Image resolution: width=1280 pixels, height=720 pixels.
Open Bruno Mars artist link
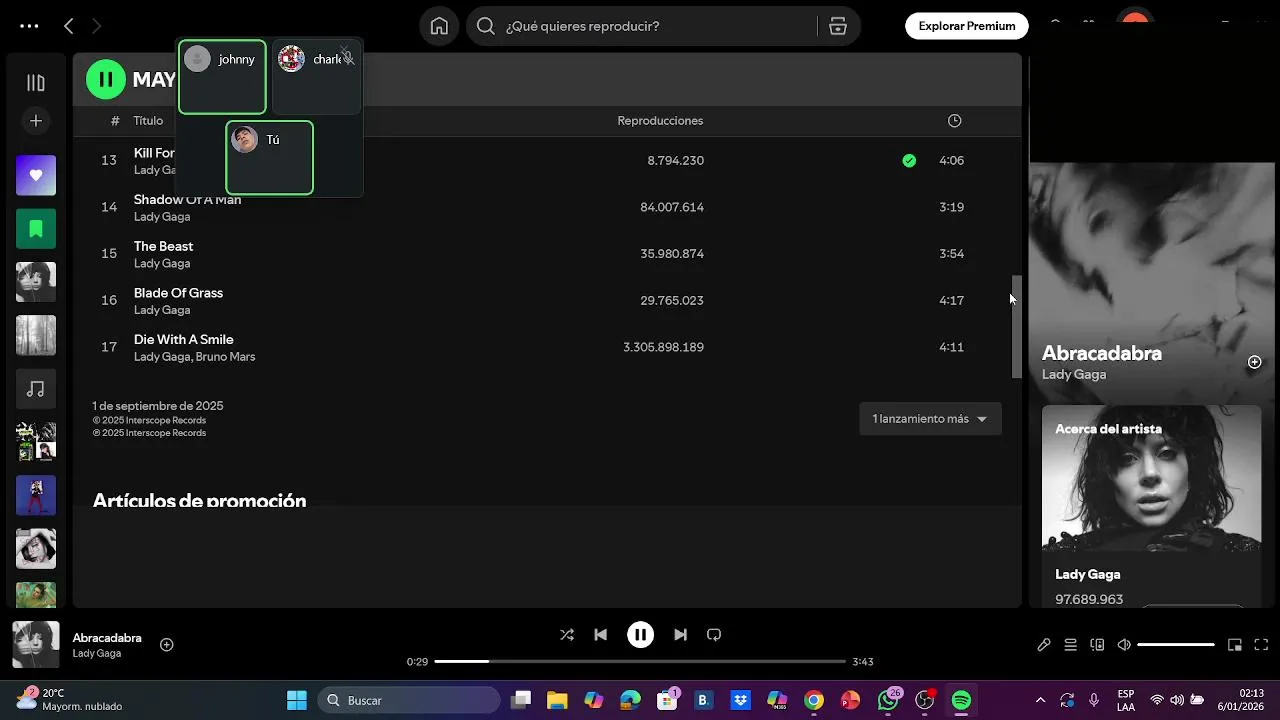pos(225,357)
